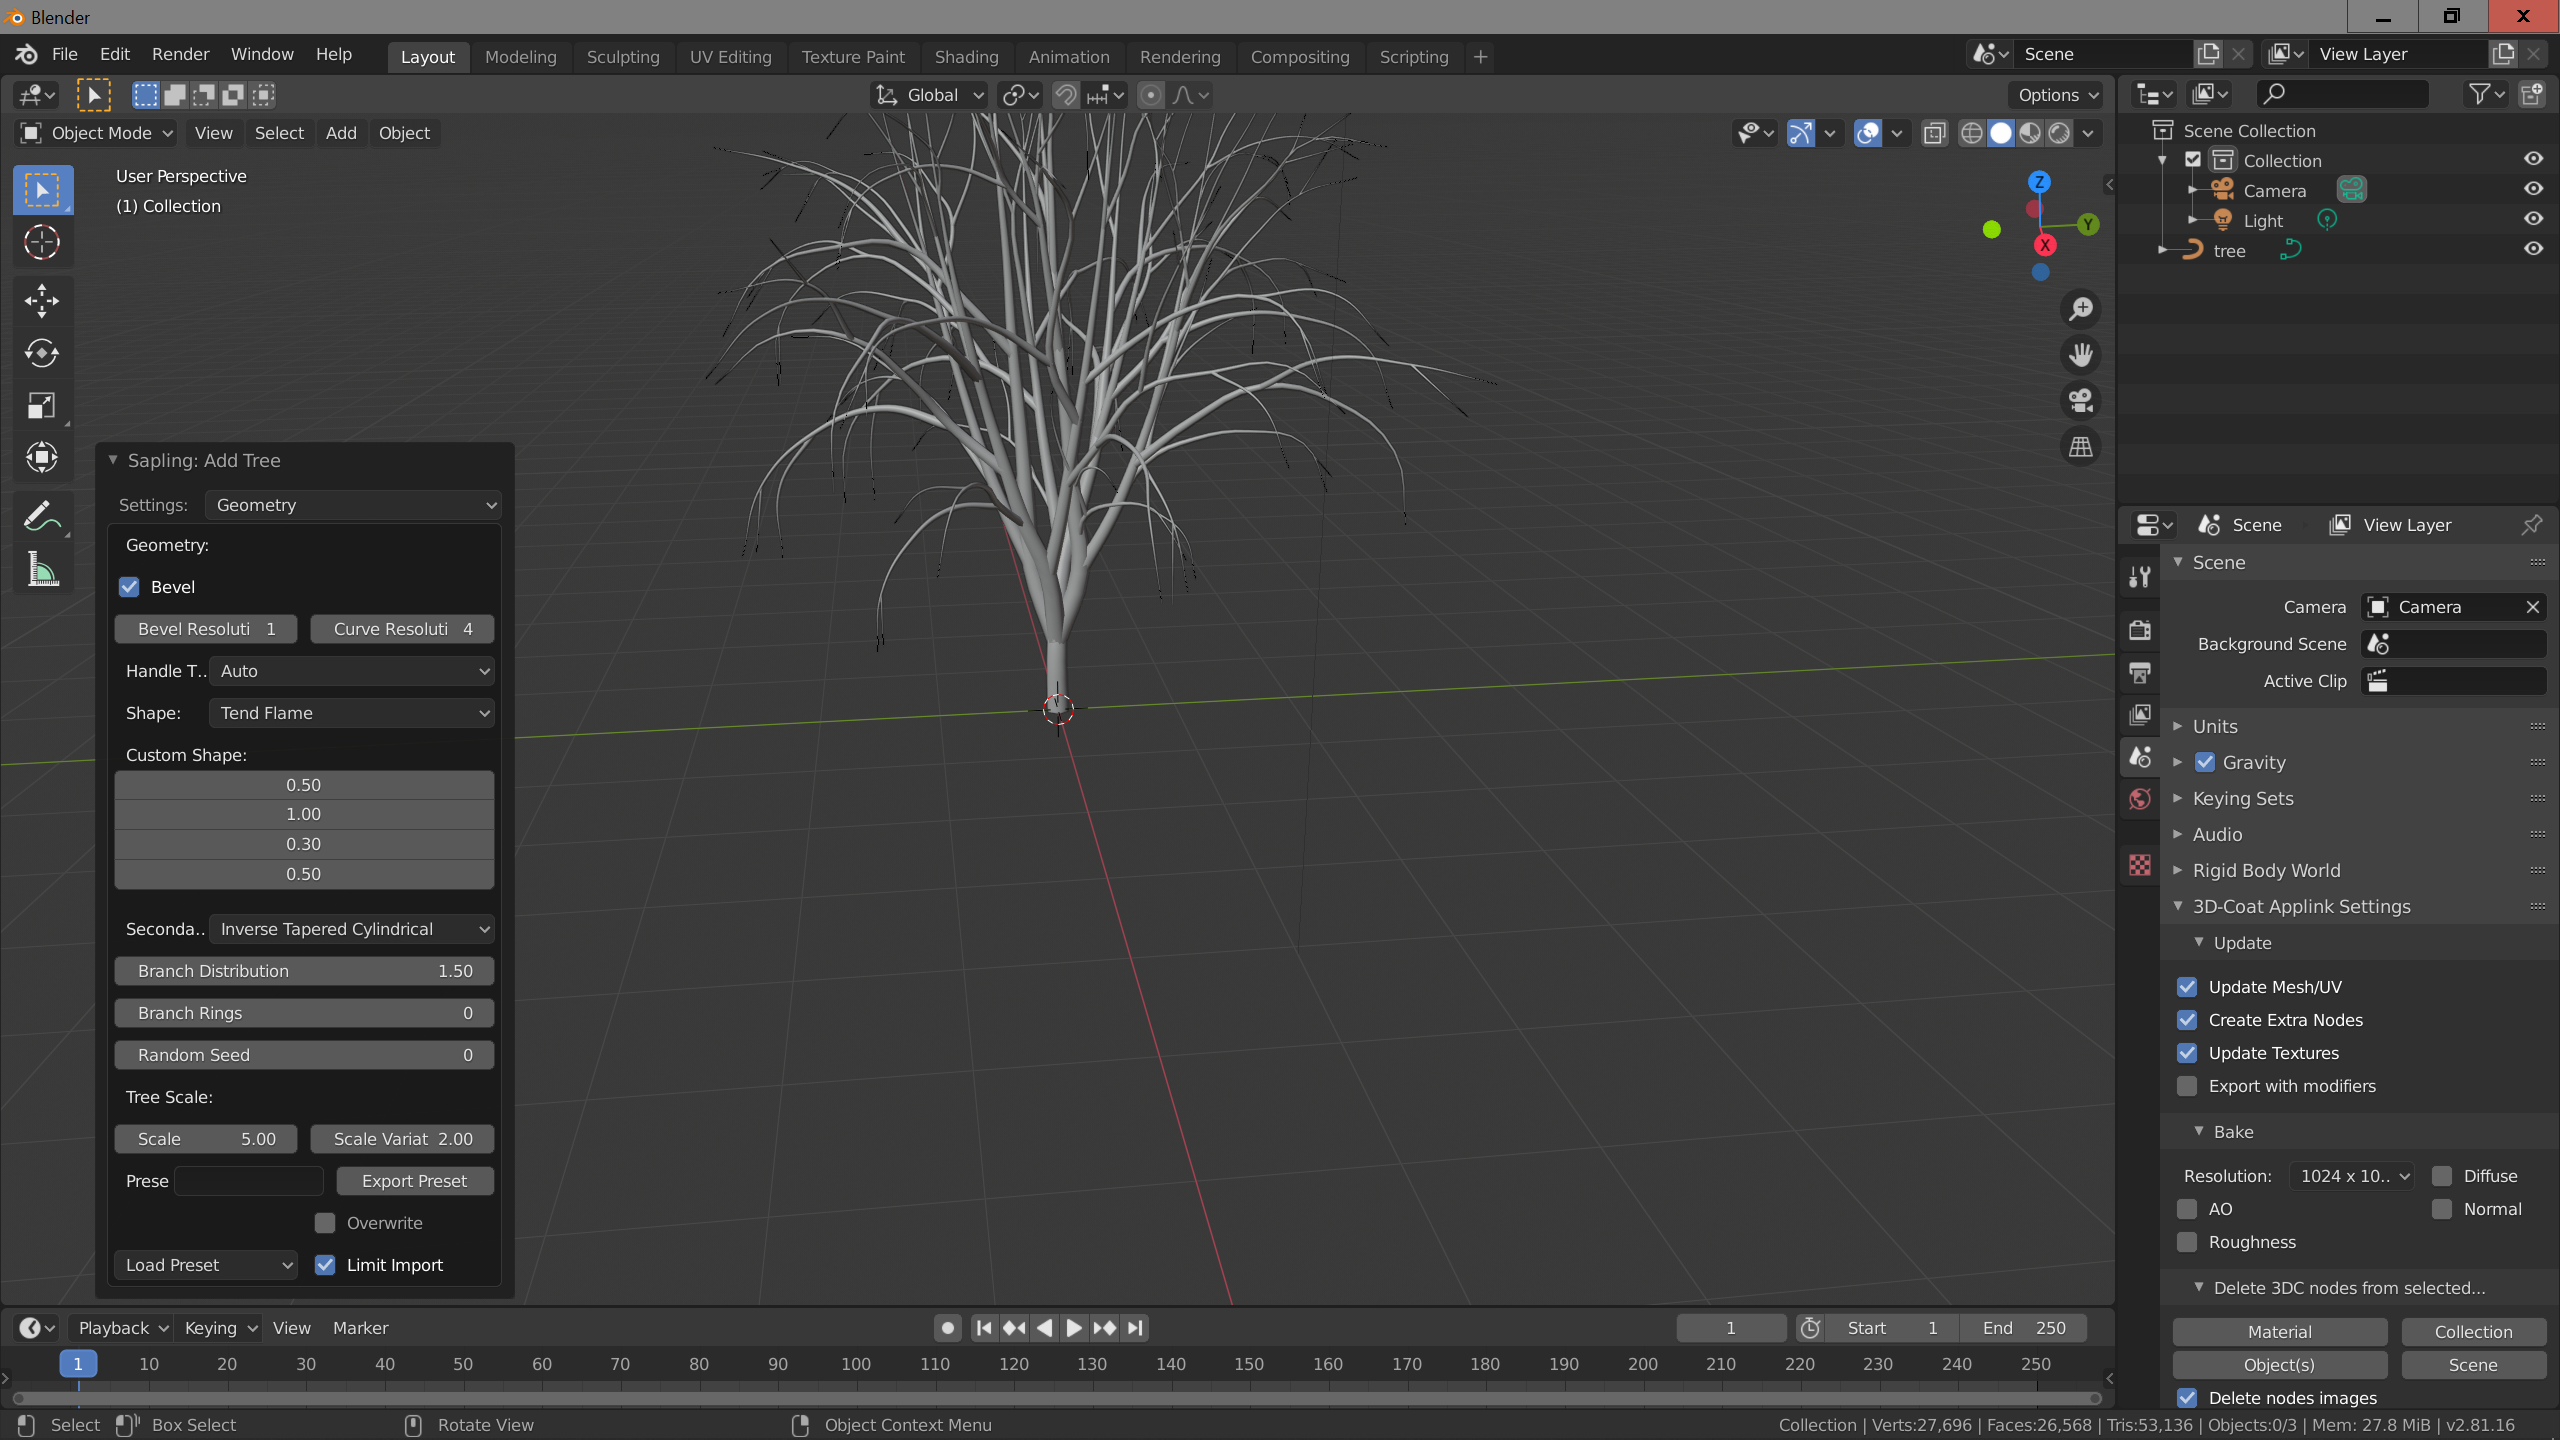Viewport: 2560px width, 1440px height.
Task: Toggle camera view in viewport
Action: tap(2081, 401)
